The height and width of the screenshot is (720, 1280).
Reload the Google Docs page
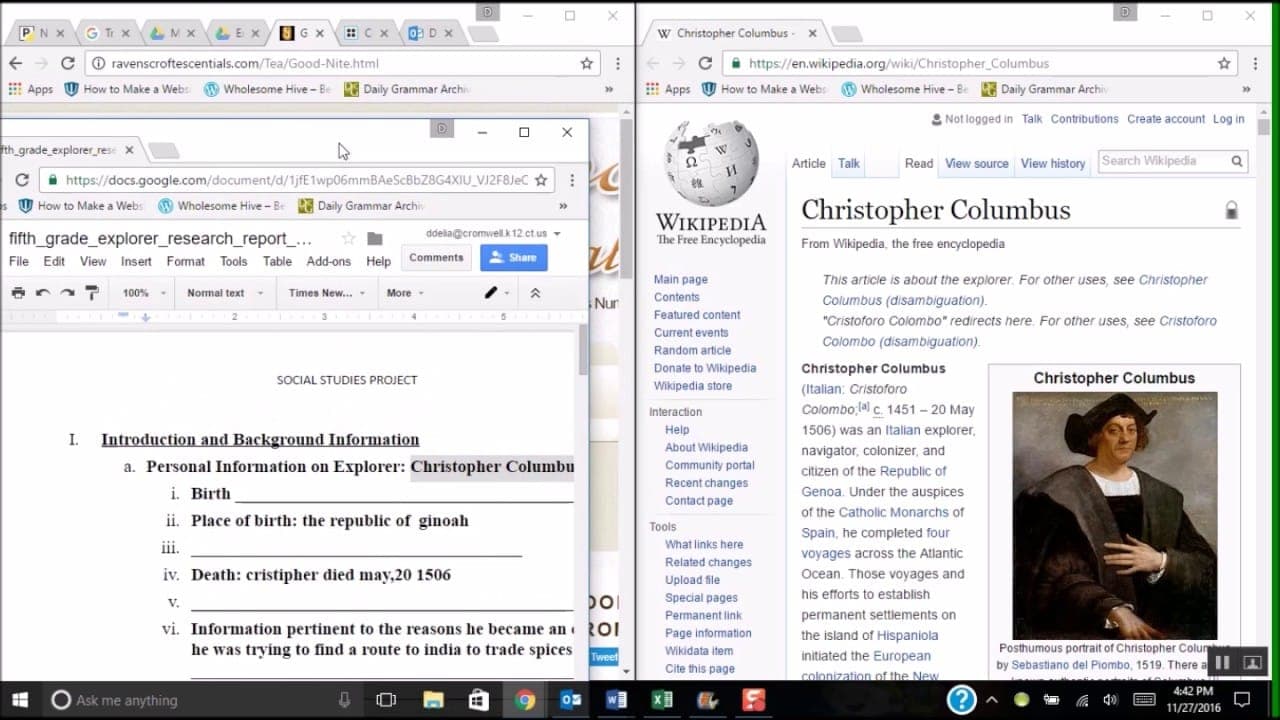pos(22,180)
